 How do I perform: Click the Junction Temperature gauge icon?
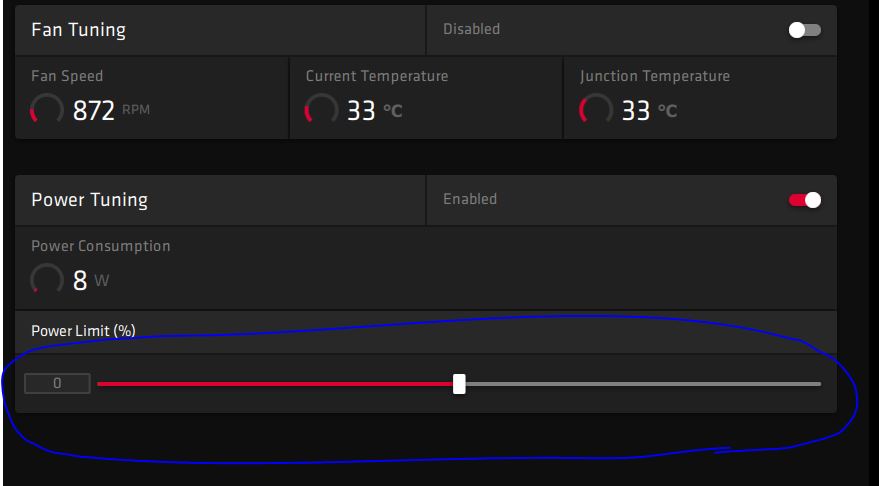(x=596, y=110)
